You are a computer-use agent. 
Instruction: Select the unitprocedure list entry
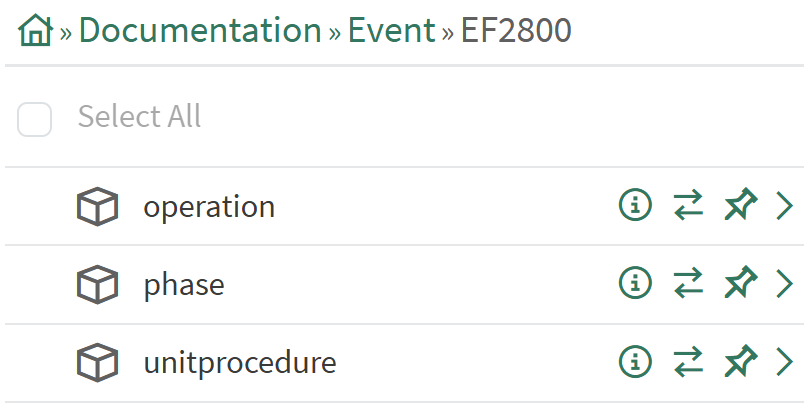pos(239,362)
